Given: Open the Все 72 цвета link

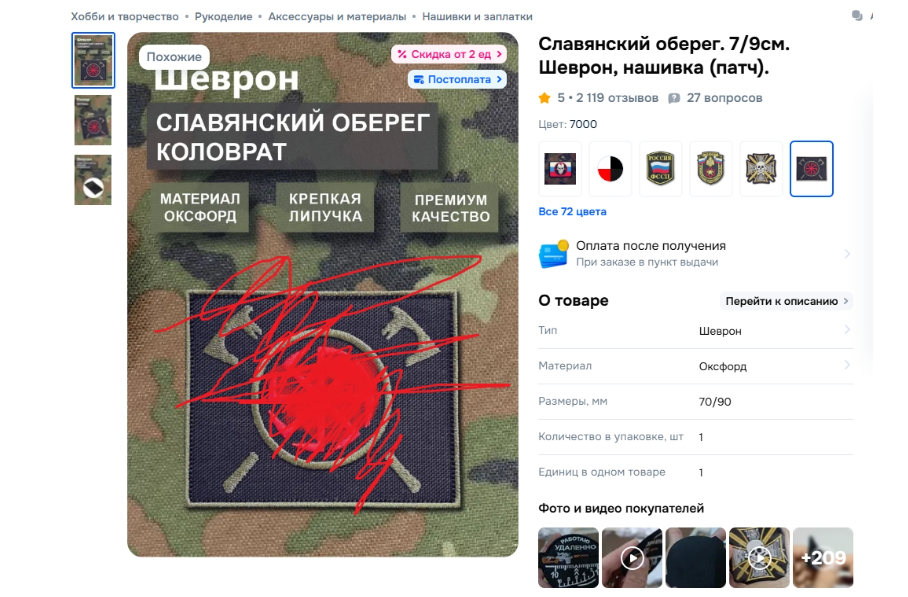Looking at the screenshot, I should click(572, 211).
